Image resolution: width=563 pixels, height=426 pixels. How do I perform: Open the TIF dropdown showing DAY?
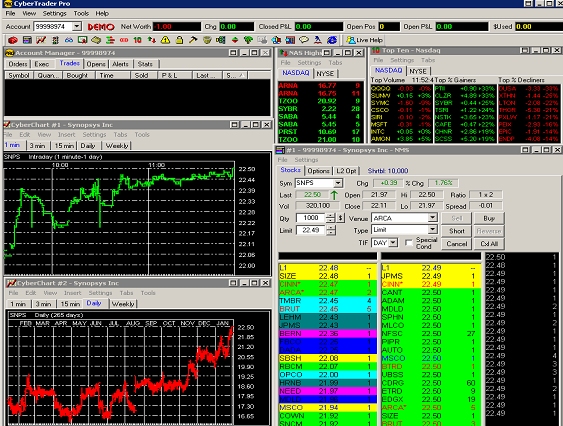click(393, 243)
